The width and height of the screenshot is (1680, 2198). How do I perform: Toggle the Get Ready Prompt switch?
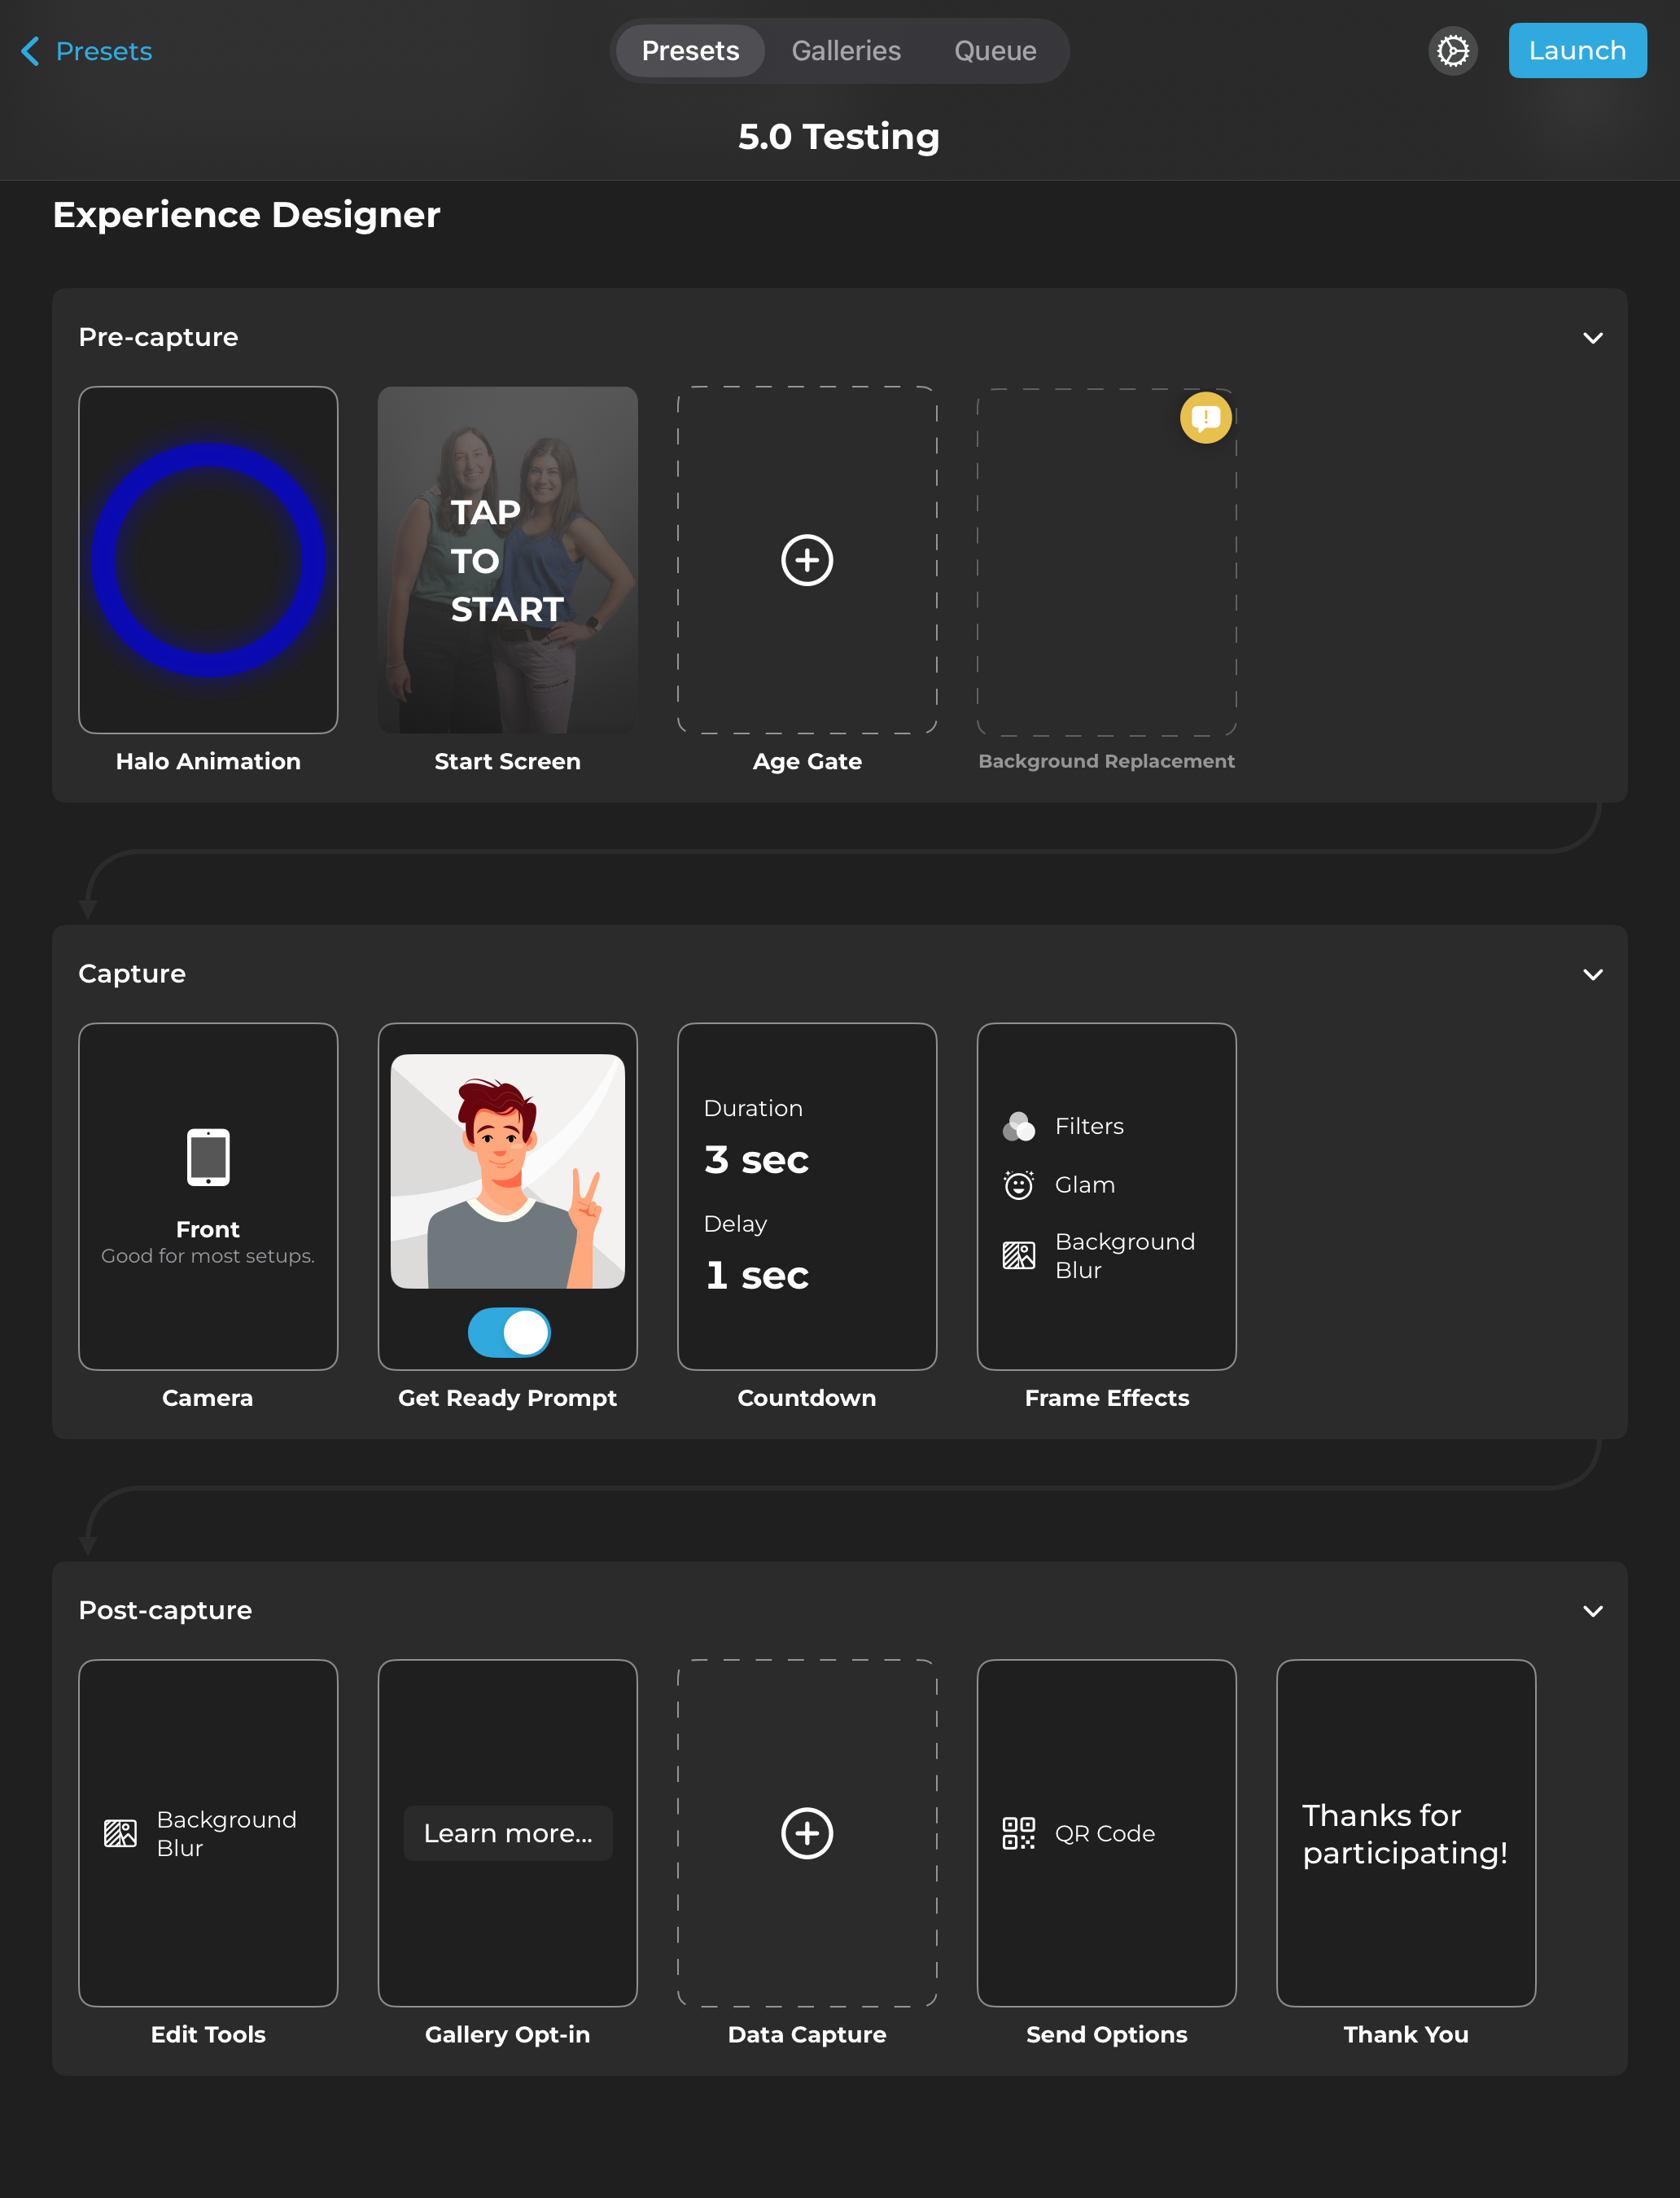tap(508, 1332)
